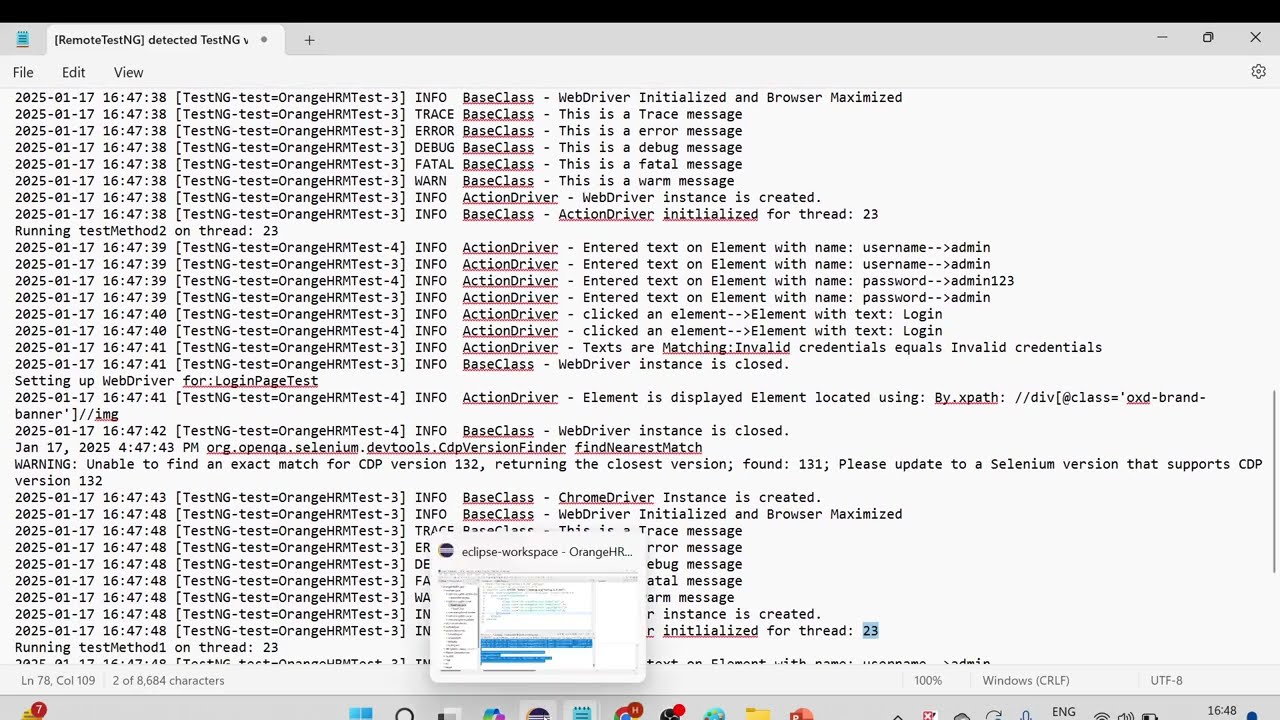Click 'This is a debug message' at 16:47:38
This screenshot has width=1280, height=720.
tap(650, 148)
